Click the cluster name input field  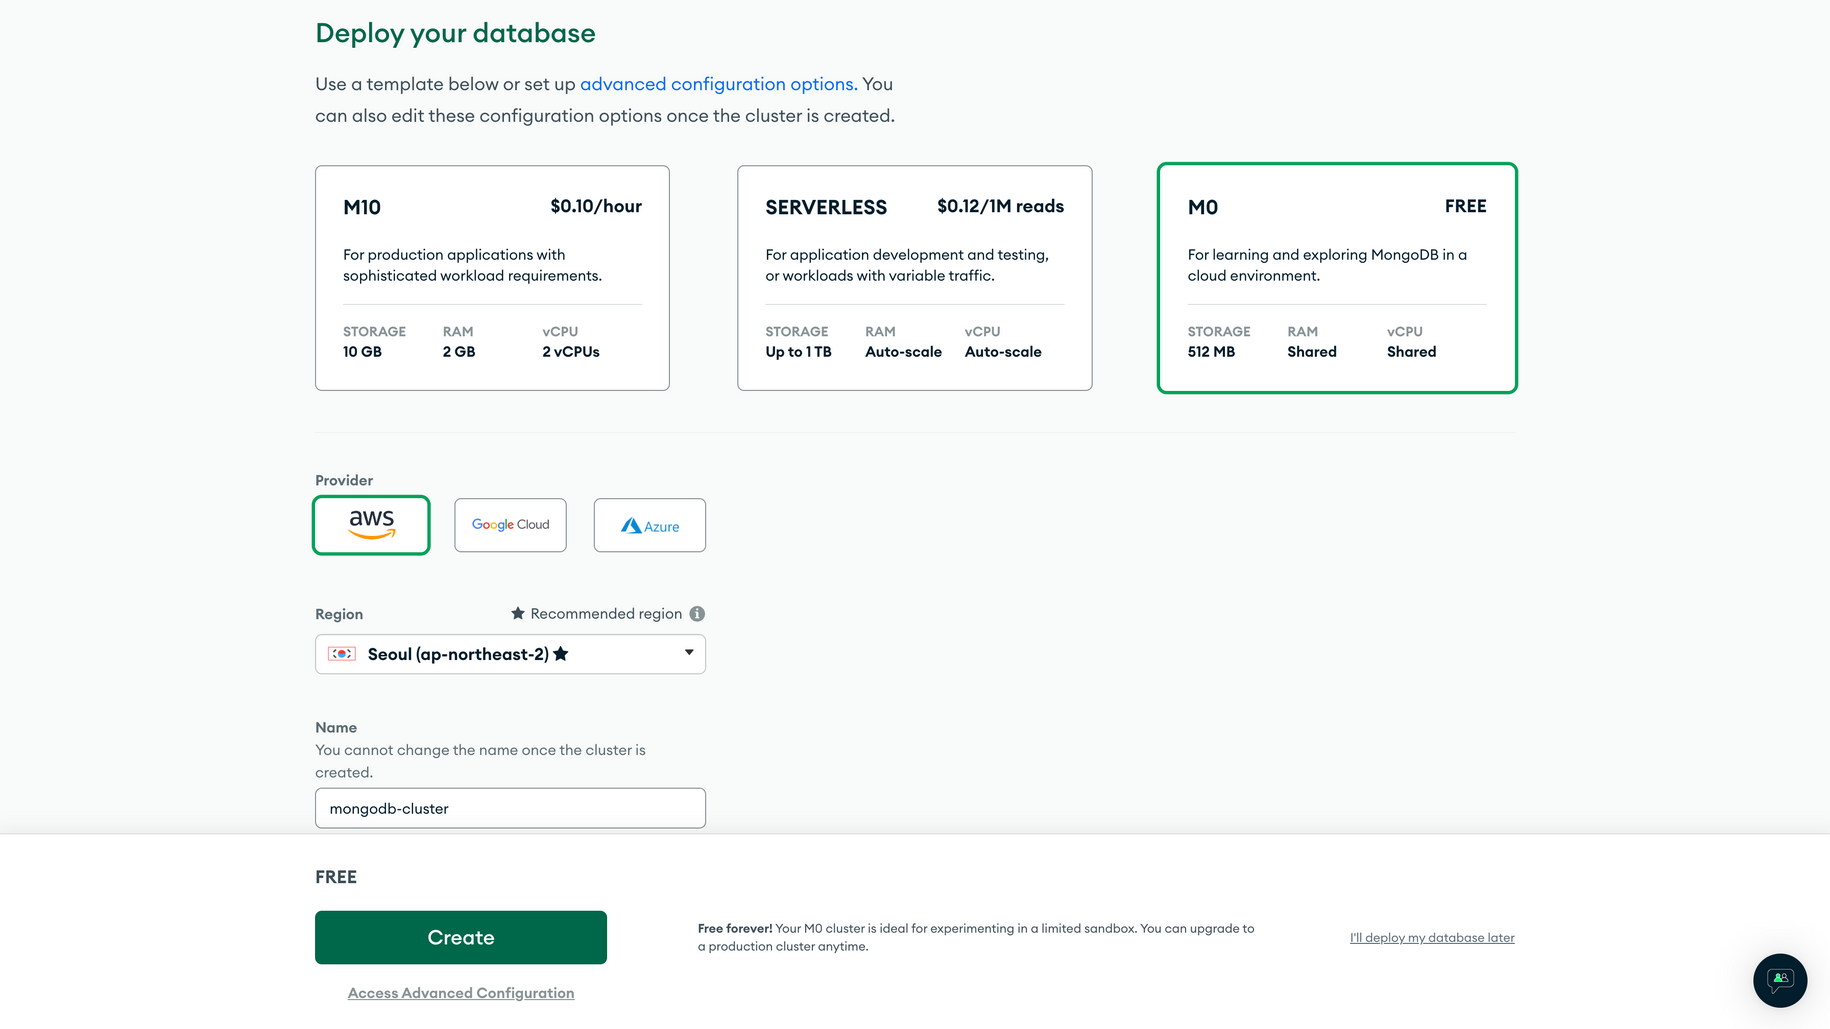[x=510, y=808]
